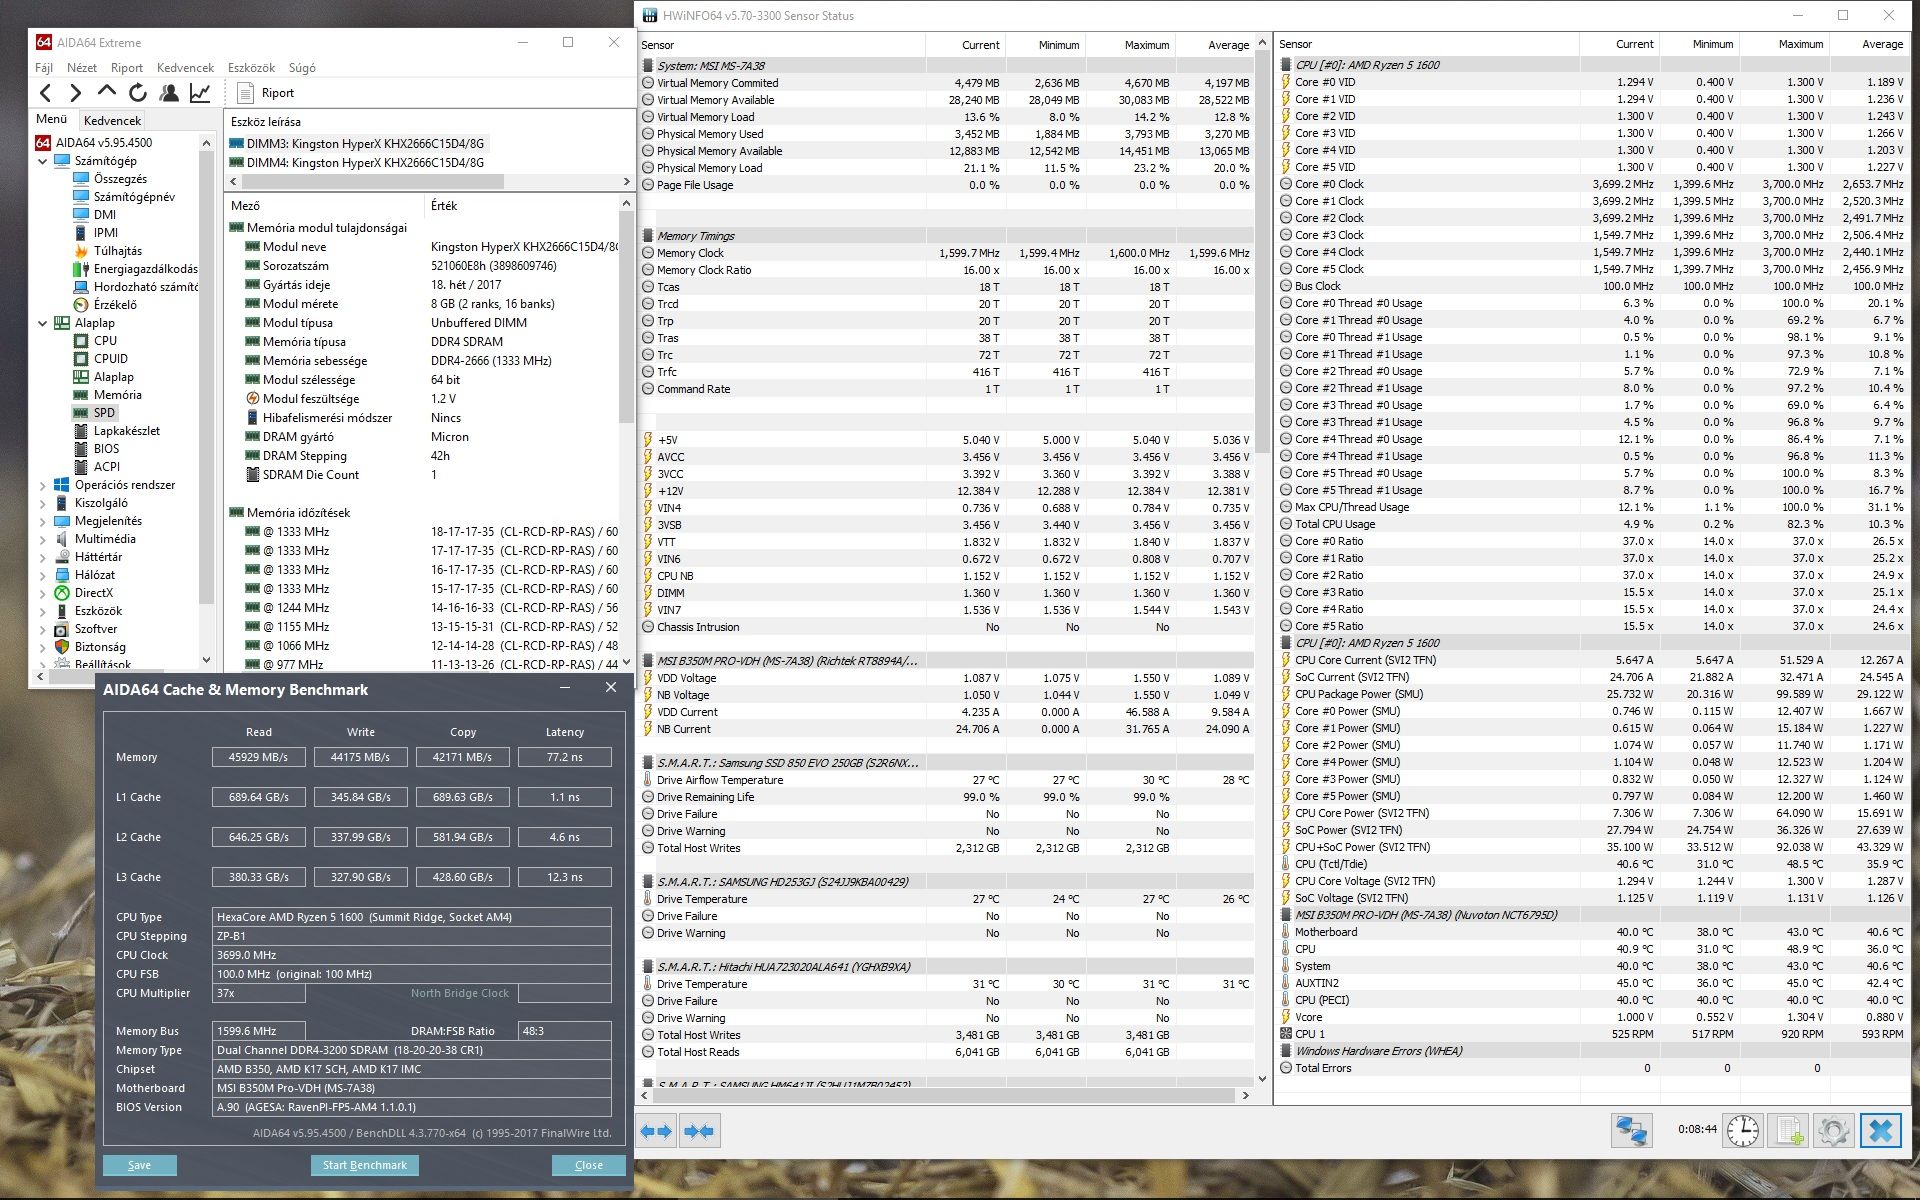Expand the Multimédia tree node
Image resolution: width=1920 pixels, height=1200 pixels.
(x=43, y=539)
